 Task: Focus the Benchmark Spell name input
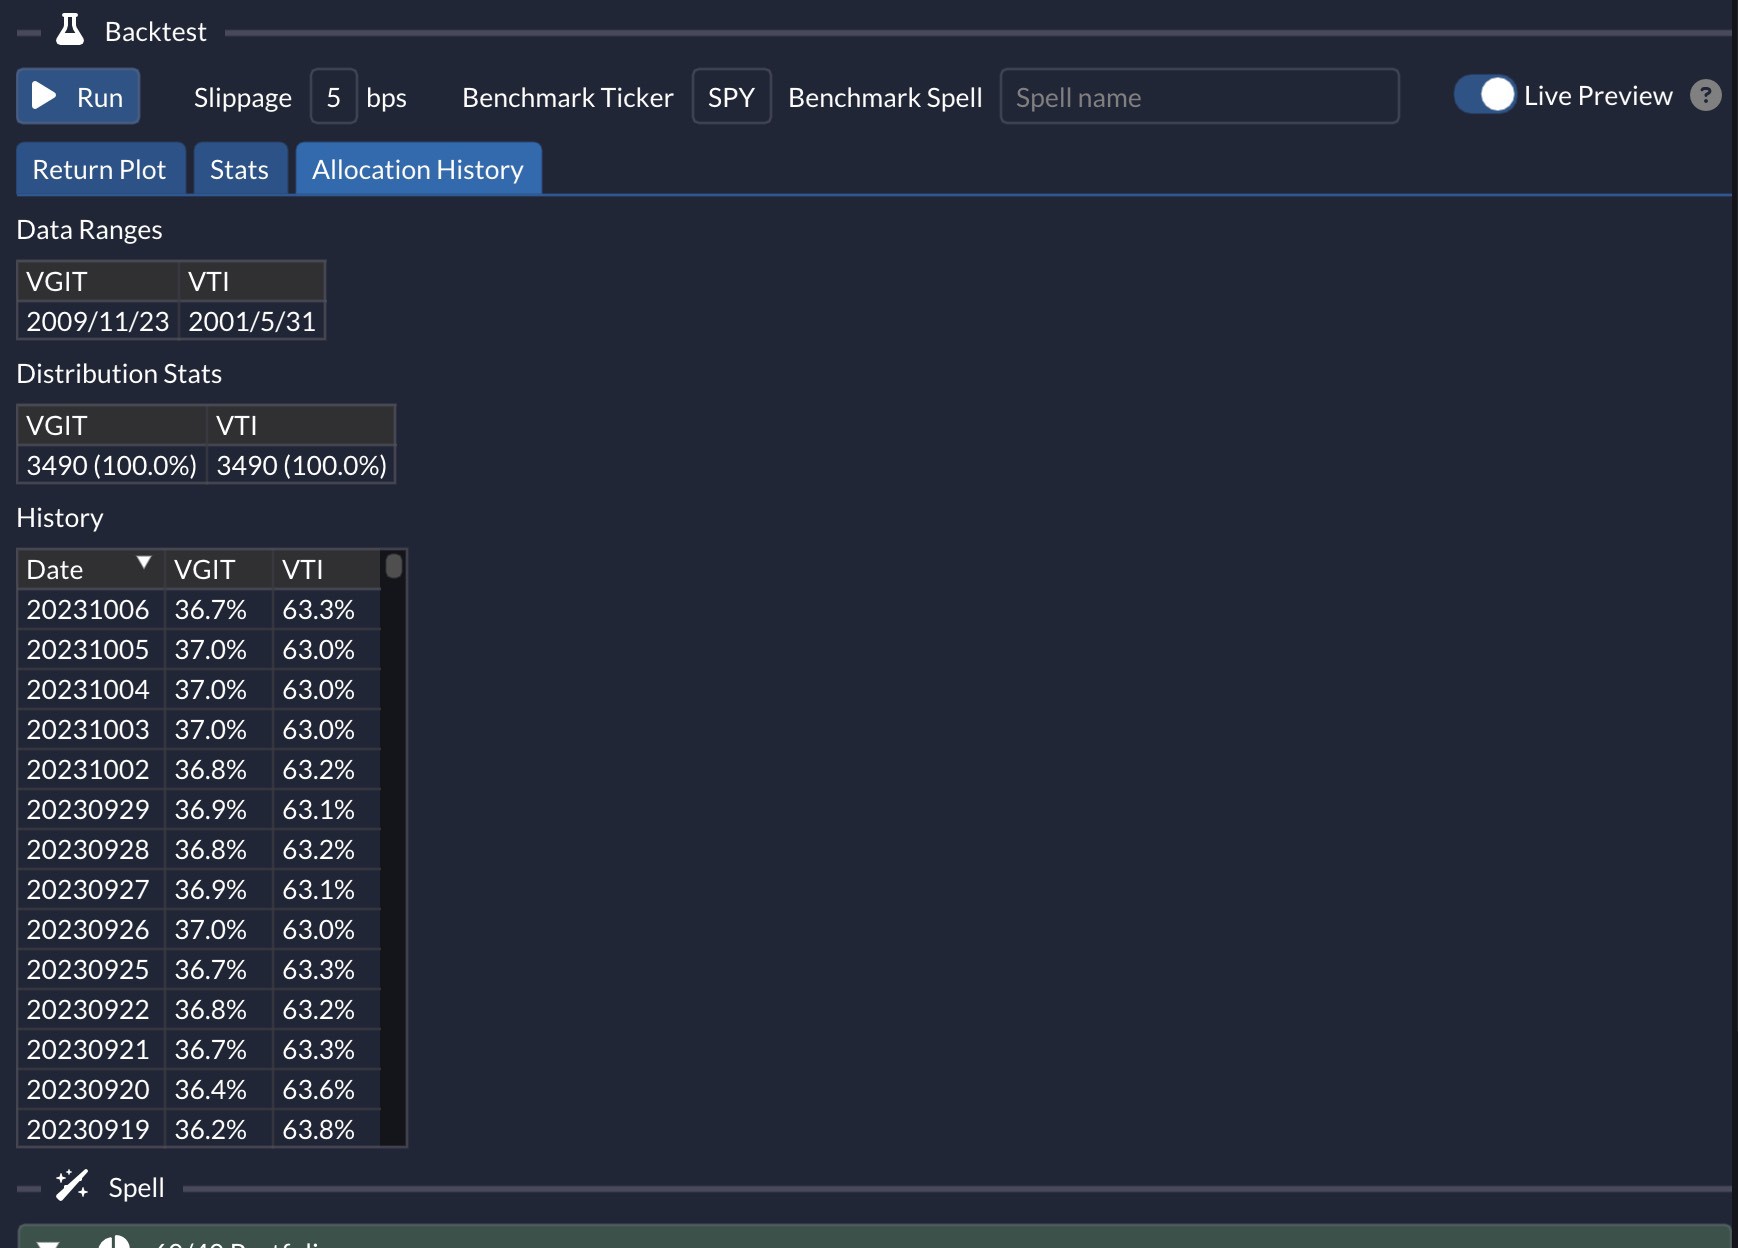pos(1199,97)
